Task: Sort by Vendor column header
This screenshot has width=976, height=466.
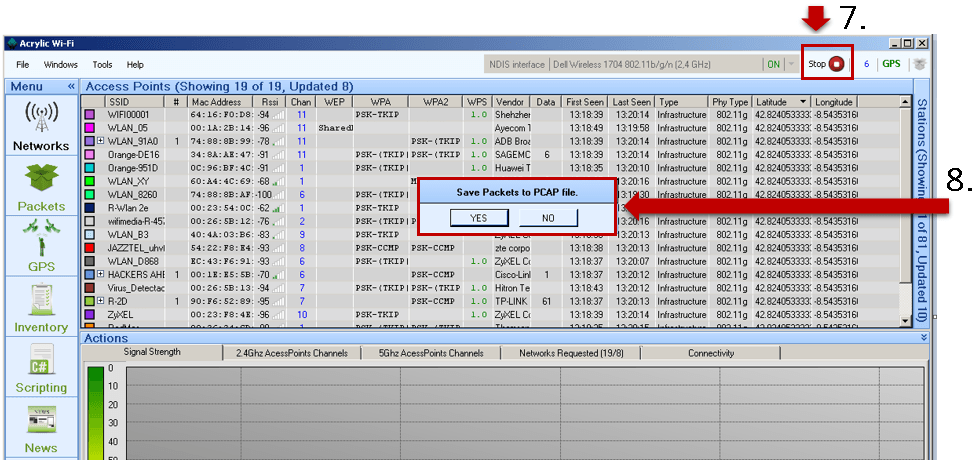Action: pos(510,102)
